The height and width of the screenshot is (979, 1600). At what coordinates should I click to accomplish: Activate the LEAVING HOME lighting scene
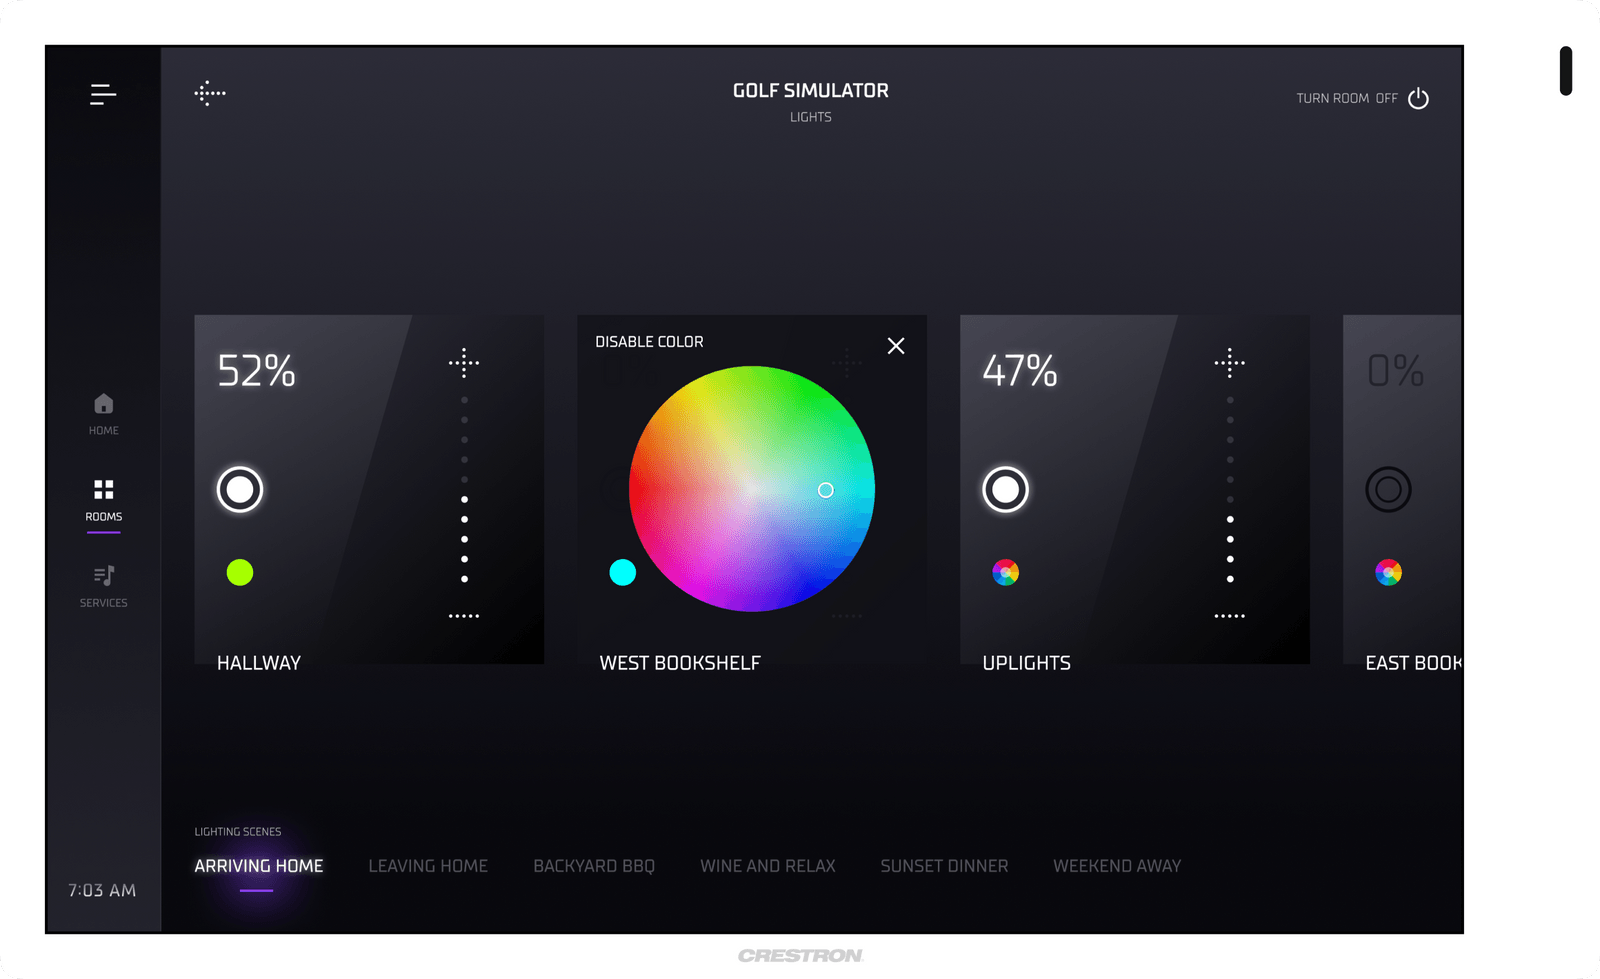(428, 866)
